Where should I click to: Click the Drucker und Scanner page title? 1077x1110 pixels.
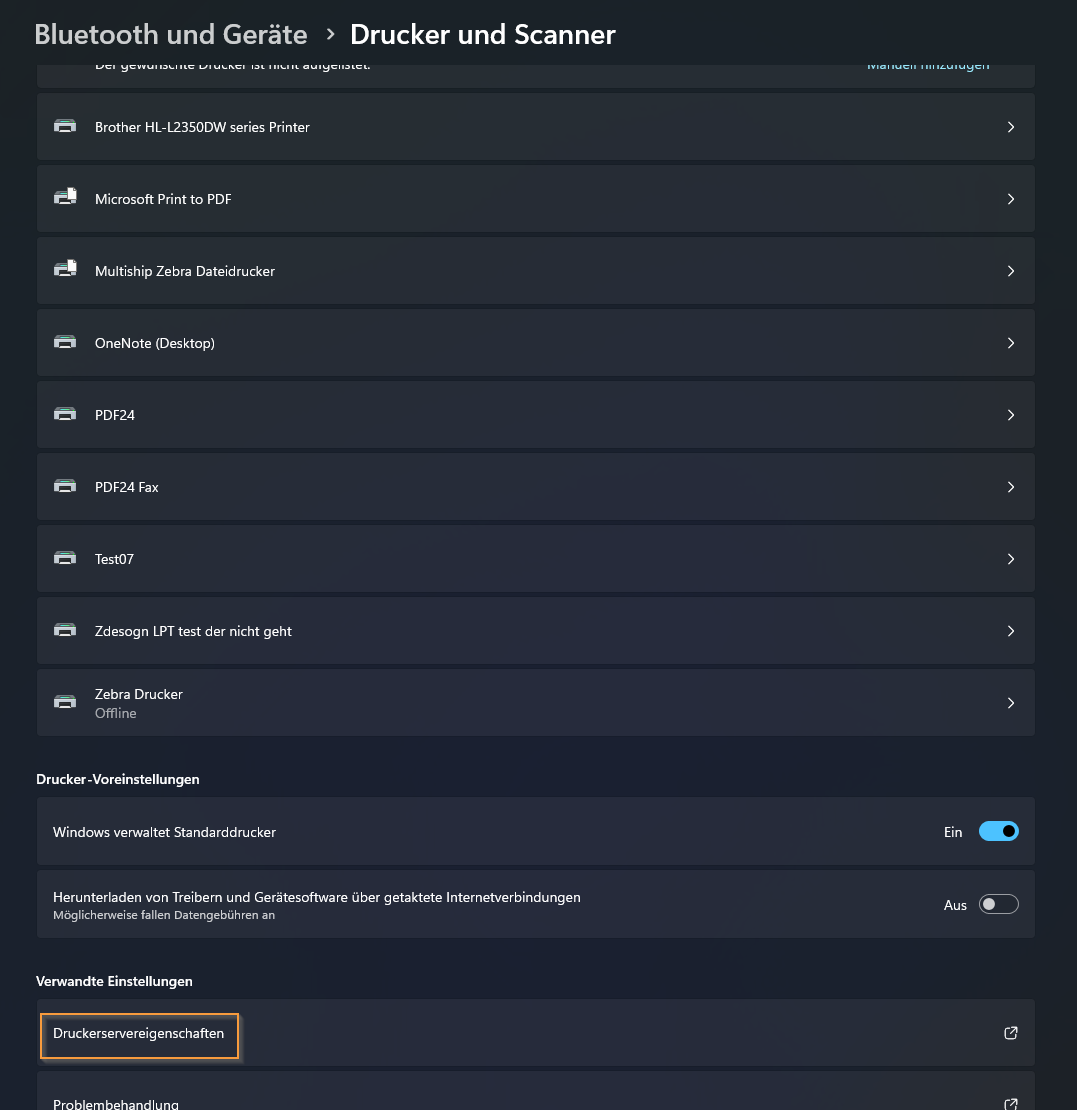(x=482, y=35)
